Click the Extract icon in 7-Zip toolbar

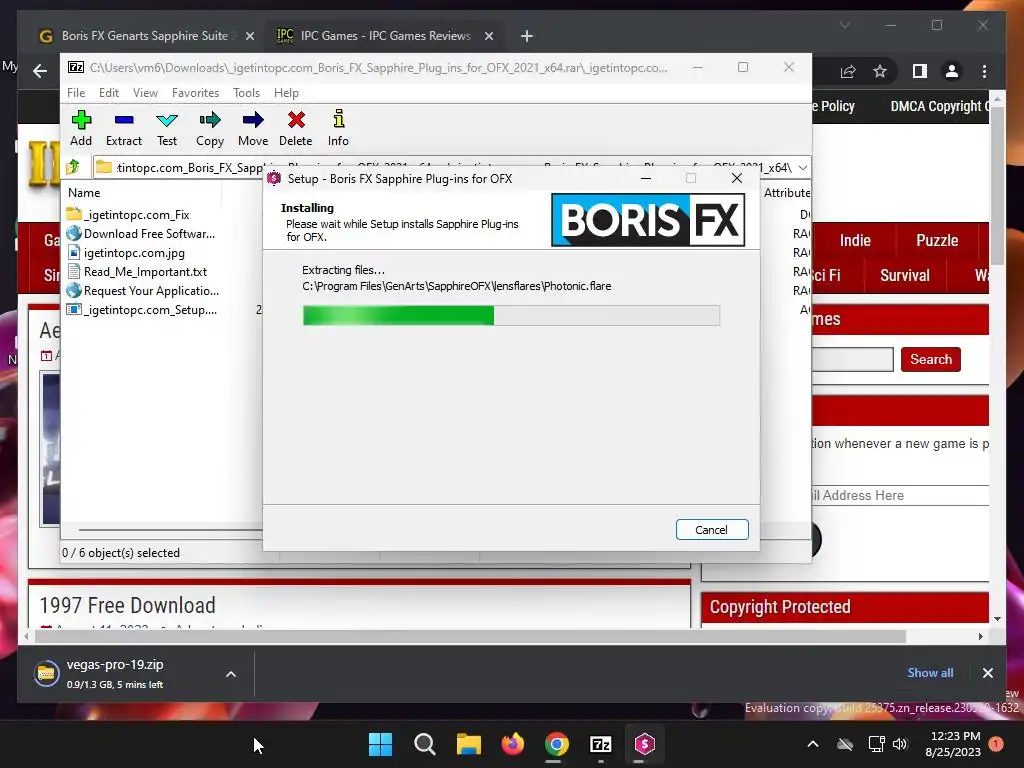123,128
